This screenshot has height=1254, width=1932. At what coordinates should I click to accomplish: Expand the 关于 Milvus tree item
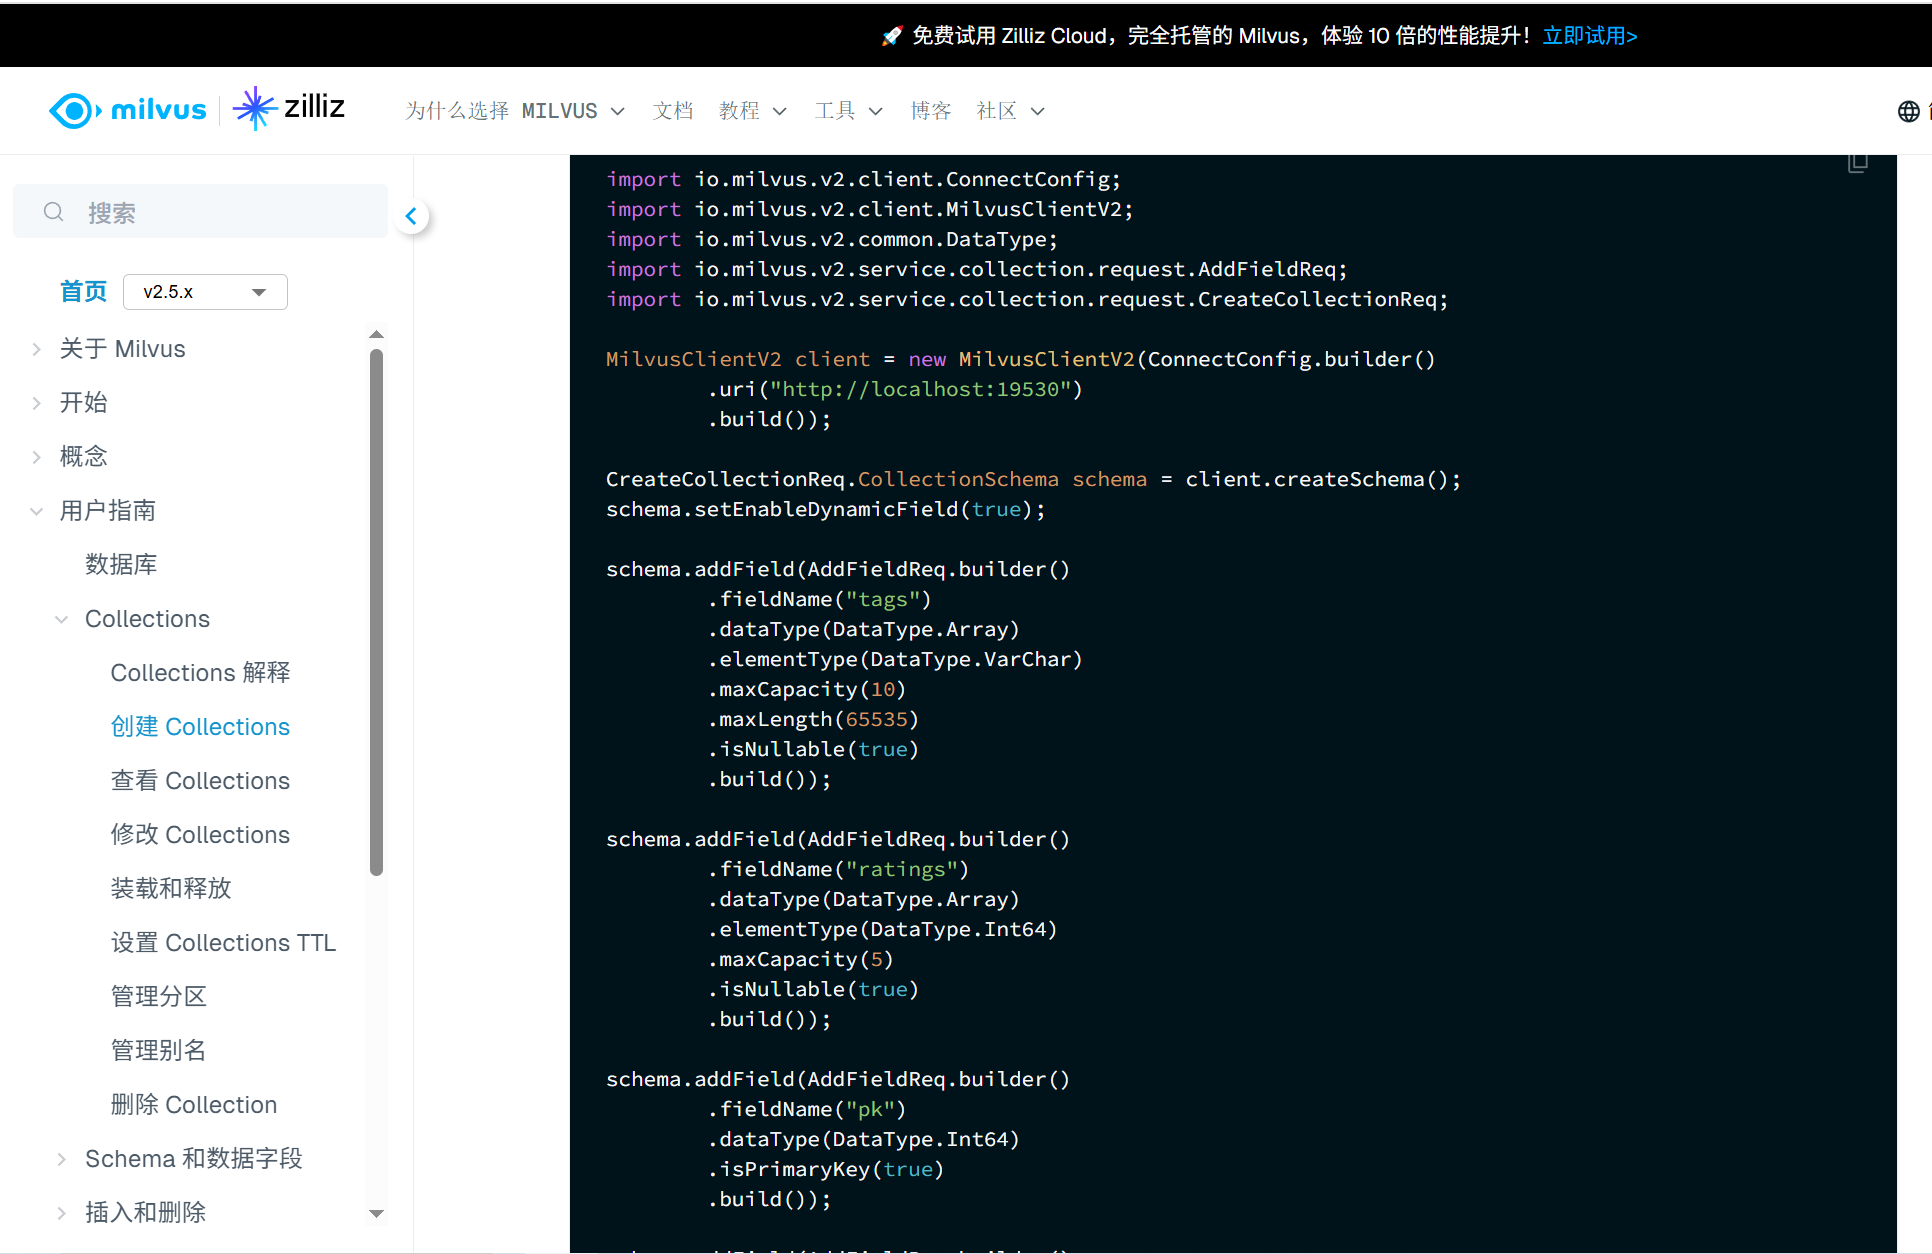[37, 349]
